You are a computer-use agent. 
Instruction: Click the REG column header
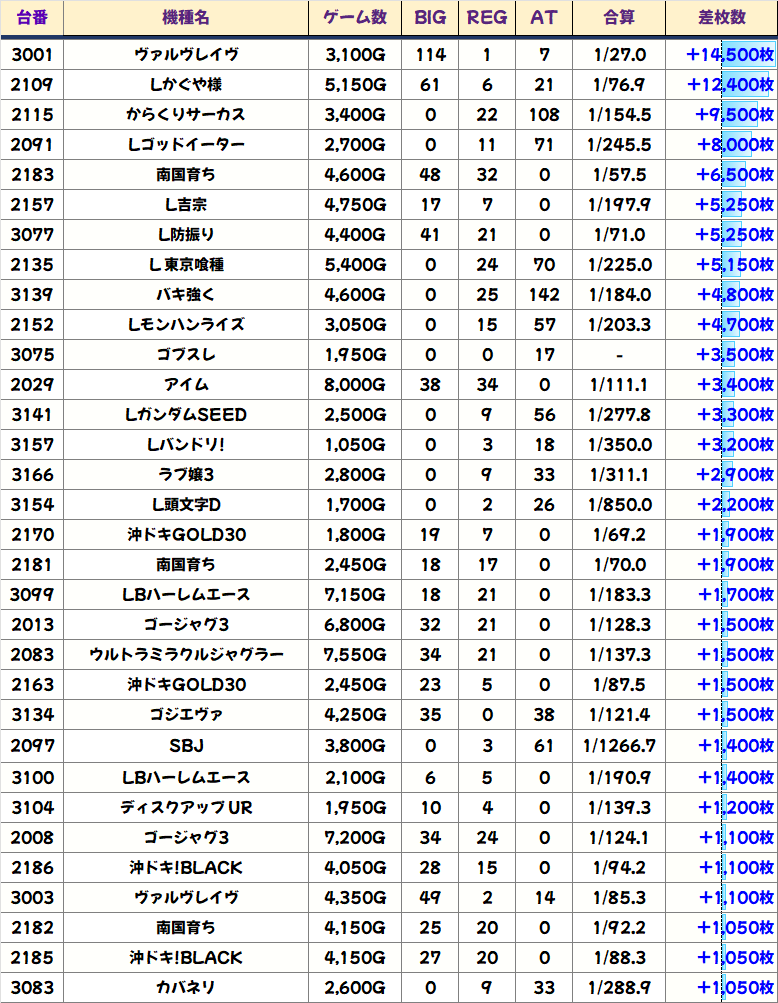[x=487, y=17]
